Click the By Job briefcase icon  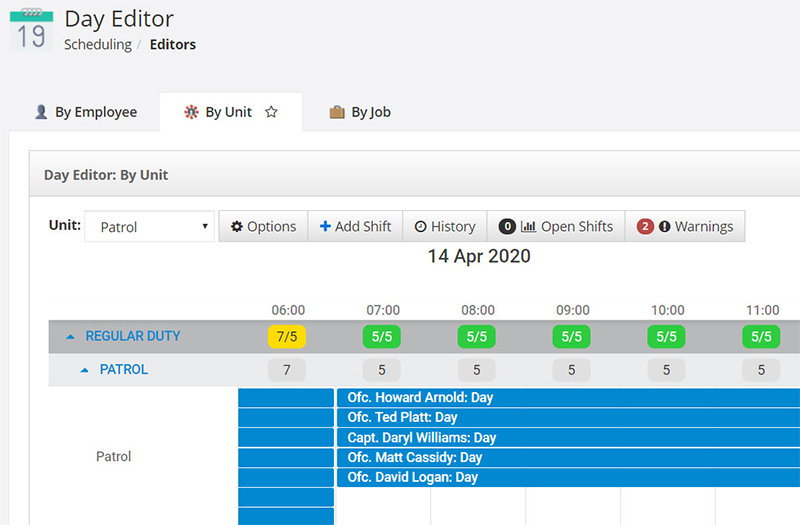pyautogui.click(x=337, y=112)
